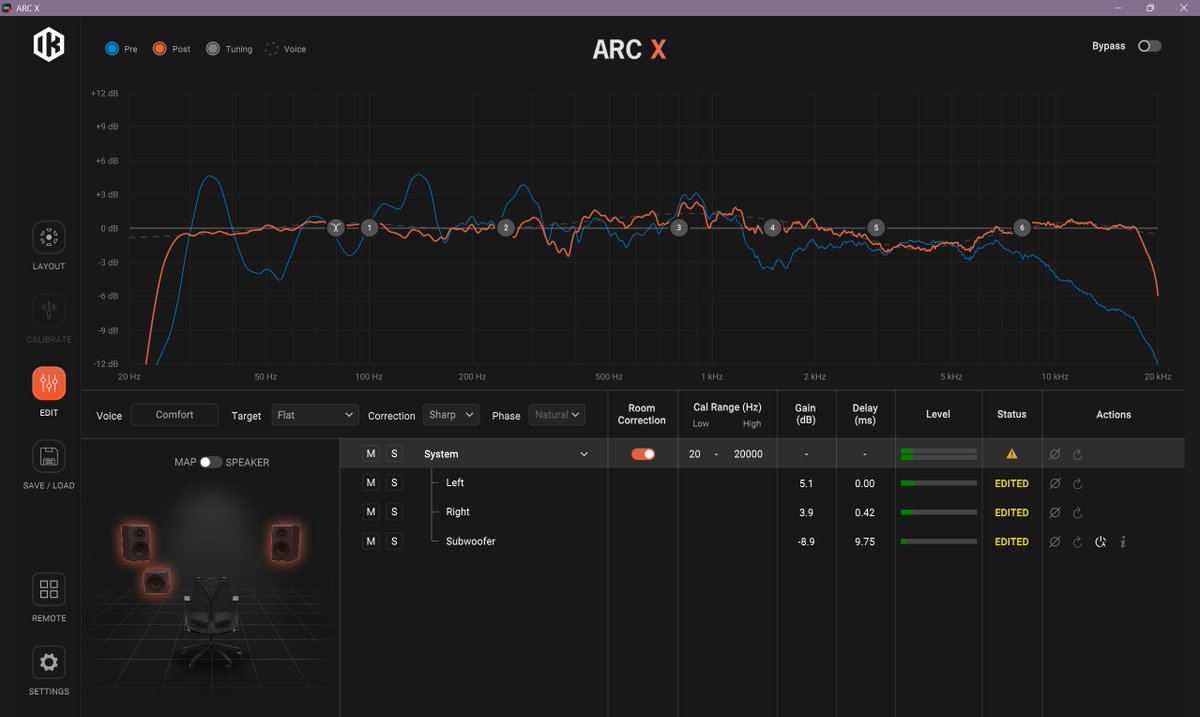Click the Left level meter

tap(939, 483)
